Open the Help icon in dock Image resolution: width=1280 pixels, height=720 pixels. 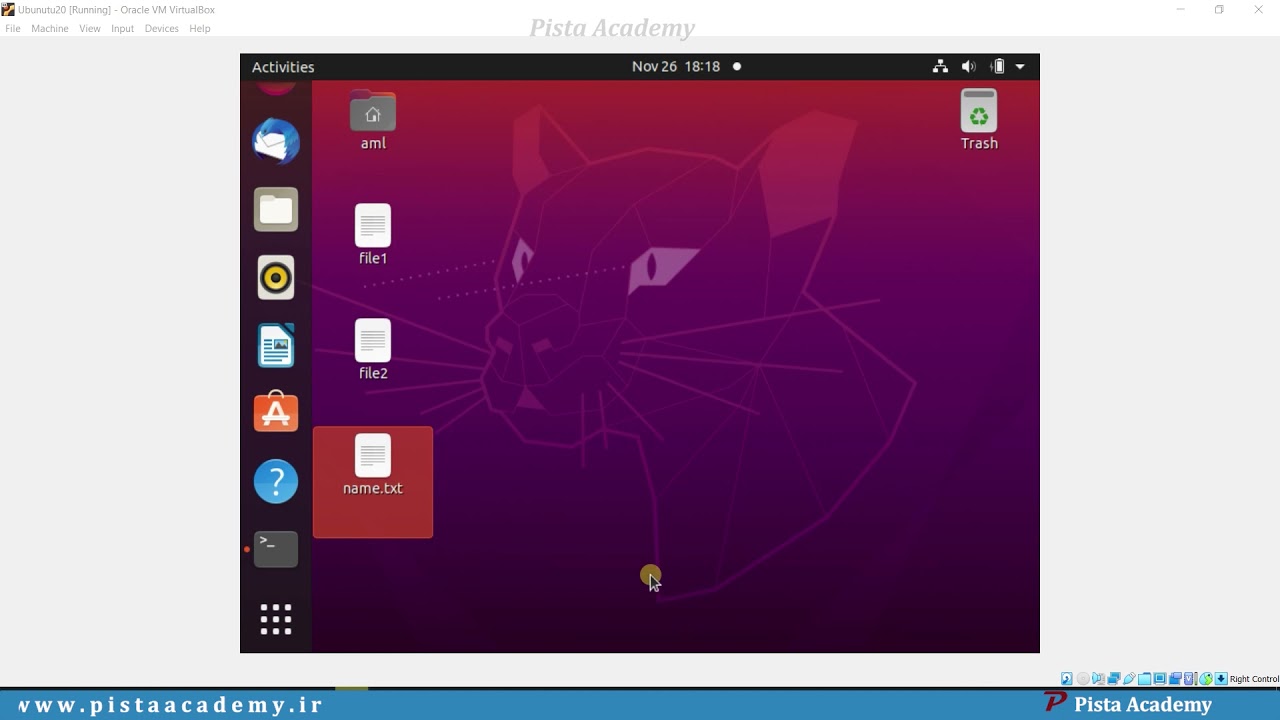coord(276,481)
